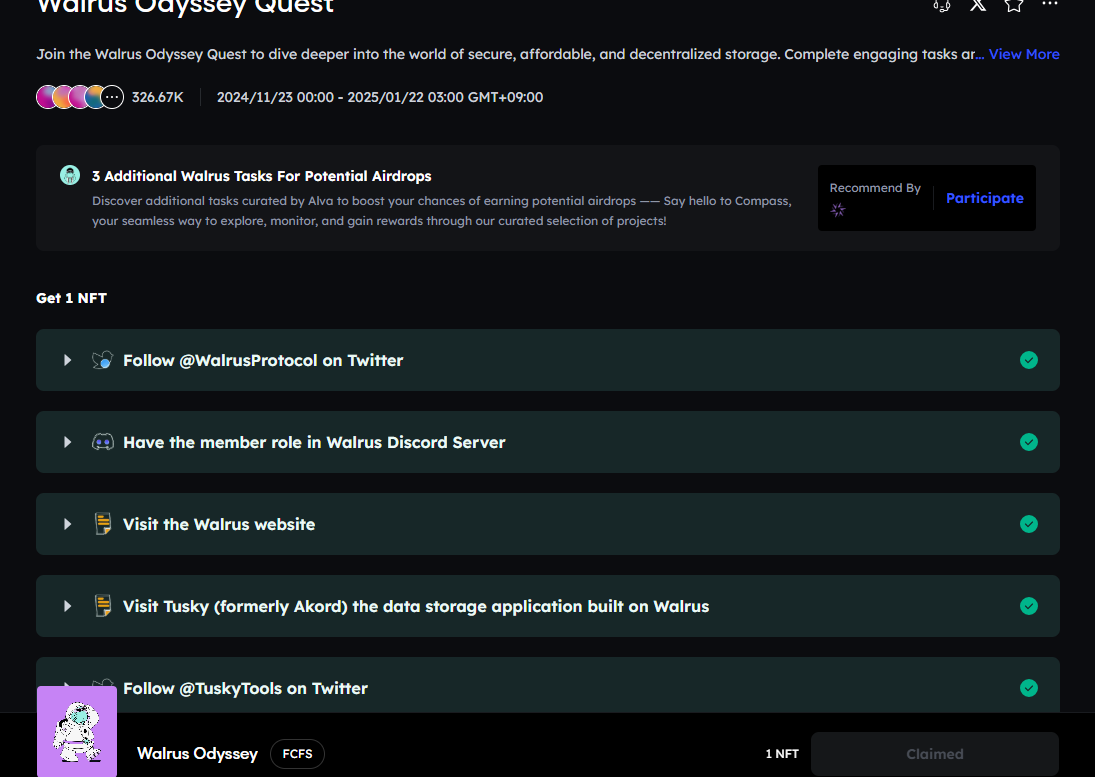
Task: Click the Recommend By label
Action: click(x=875, y=188)
